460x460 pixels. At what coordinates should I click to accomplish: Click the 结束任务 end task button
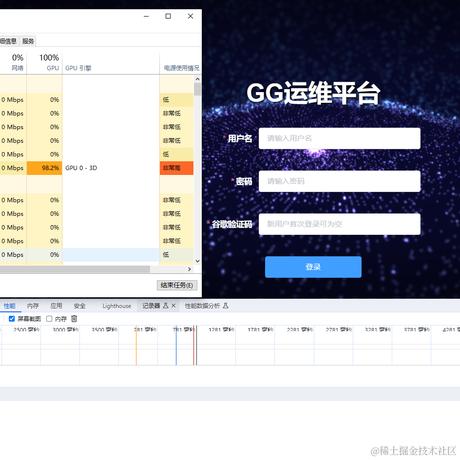tap(177, 285)
